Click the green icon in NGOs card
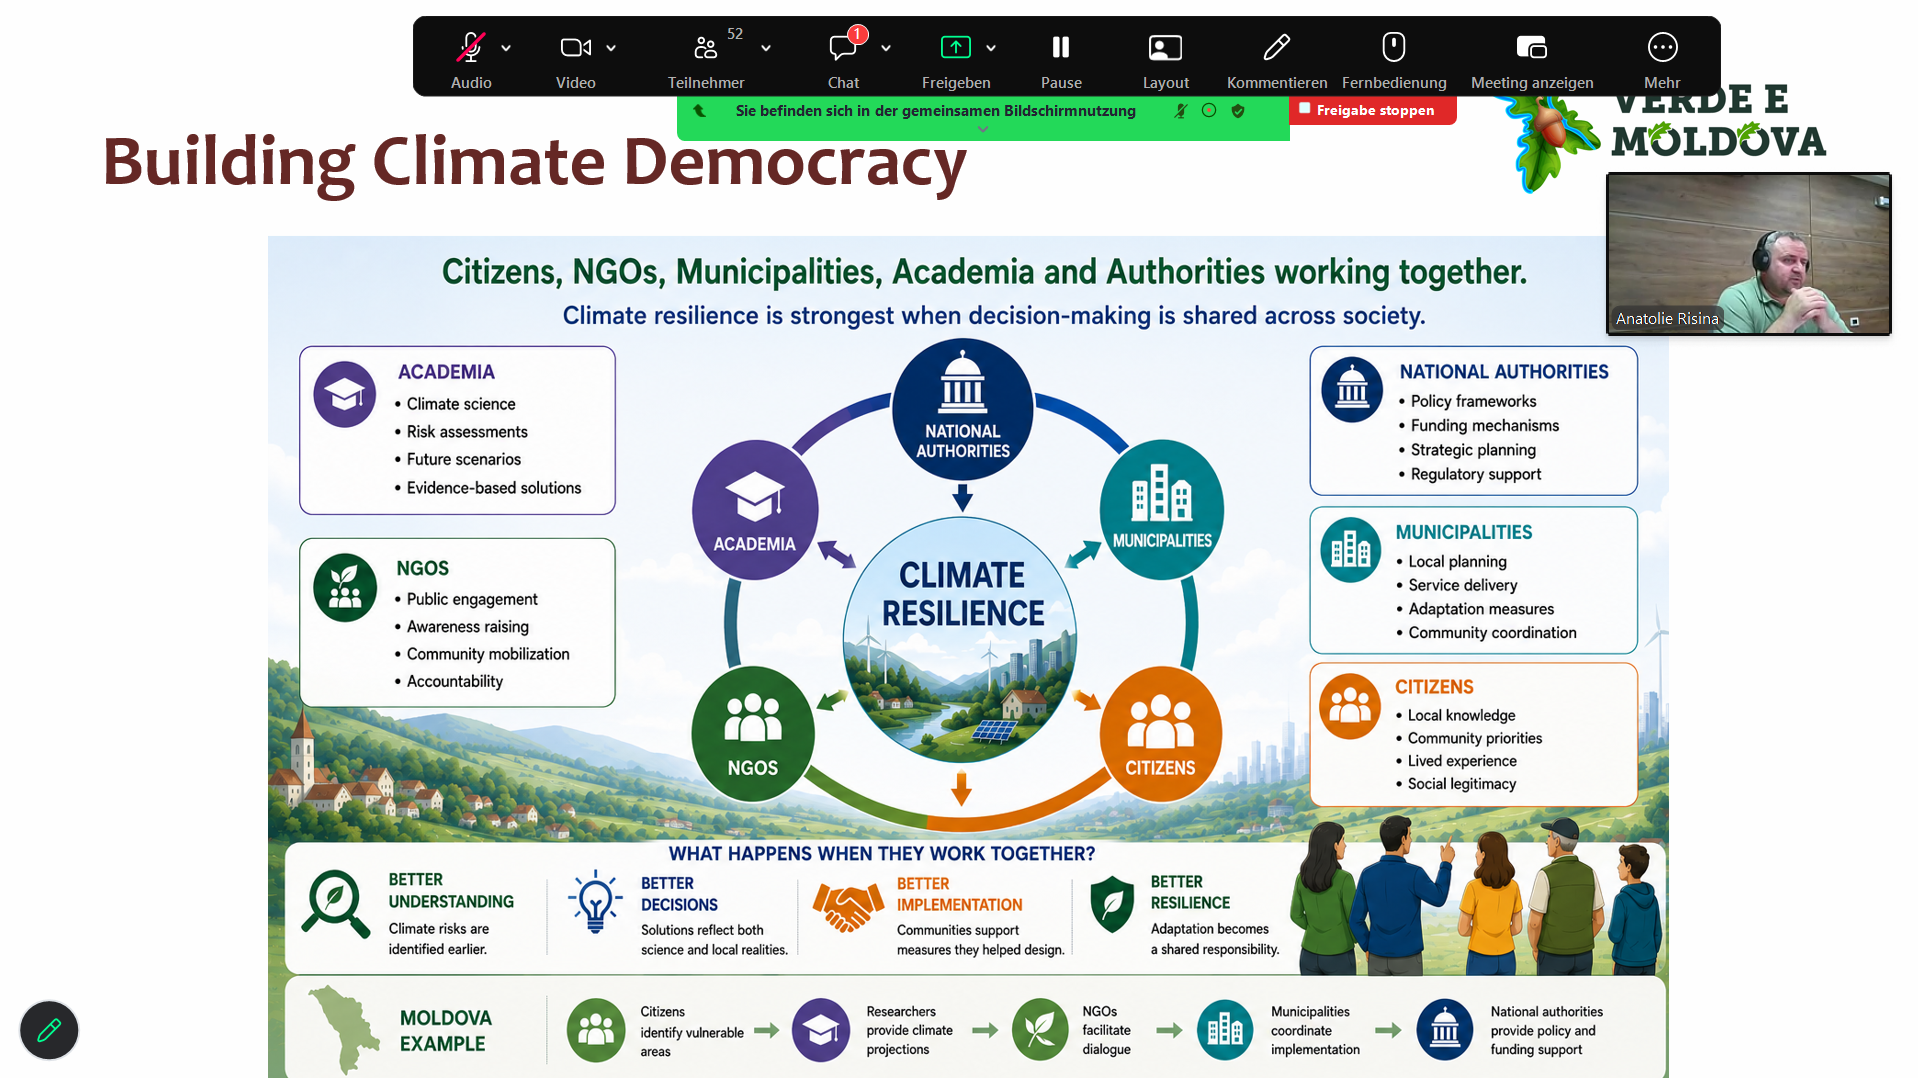Viewport: 1918px width, 1078px height. pyautogui.click(x=345, y=588)
